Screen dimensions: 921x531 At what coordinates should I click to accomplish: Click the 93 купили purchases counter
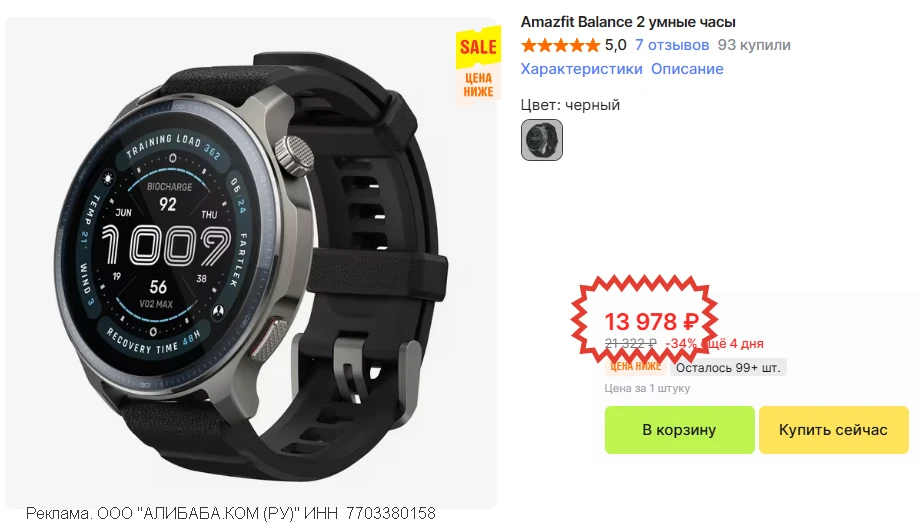754,45
